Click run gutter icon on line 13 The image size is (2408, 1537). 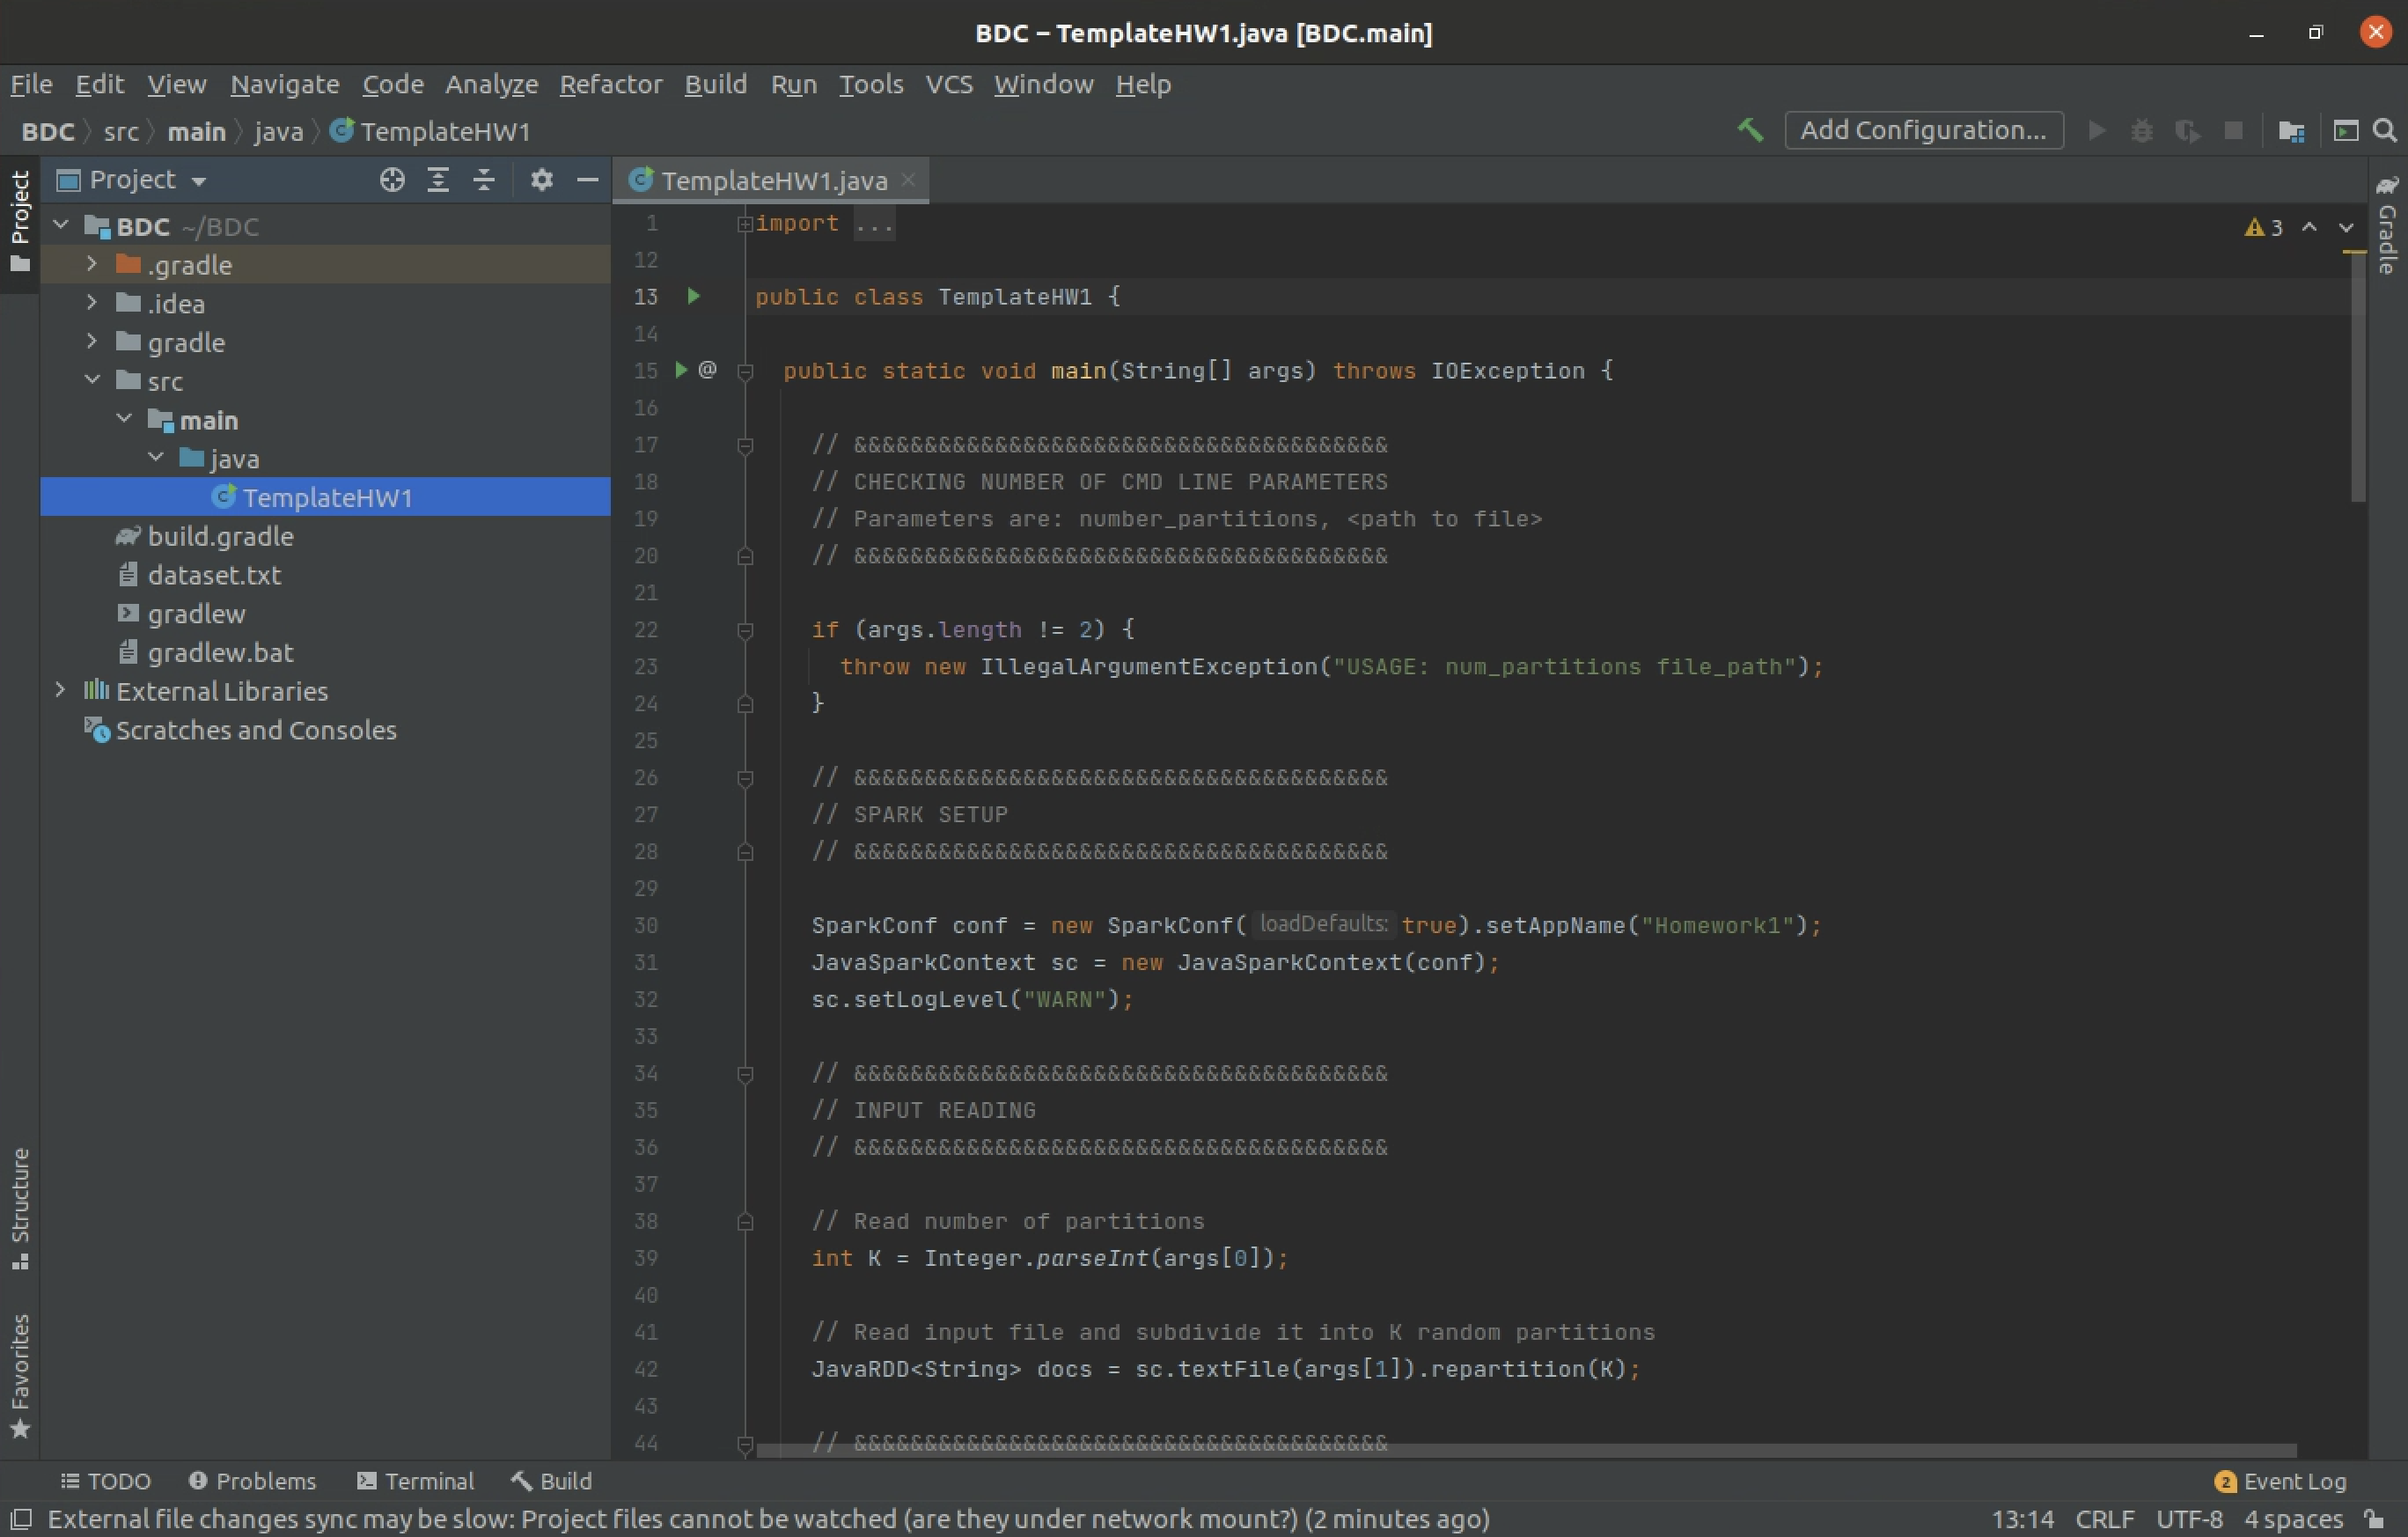coord(693,296)
